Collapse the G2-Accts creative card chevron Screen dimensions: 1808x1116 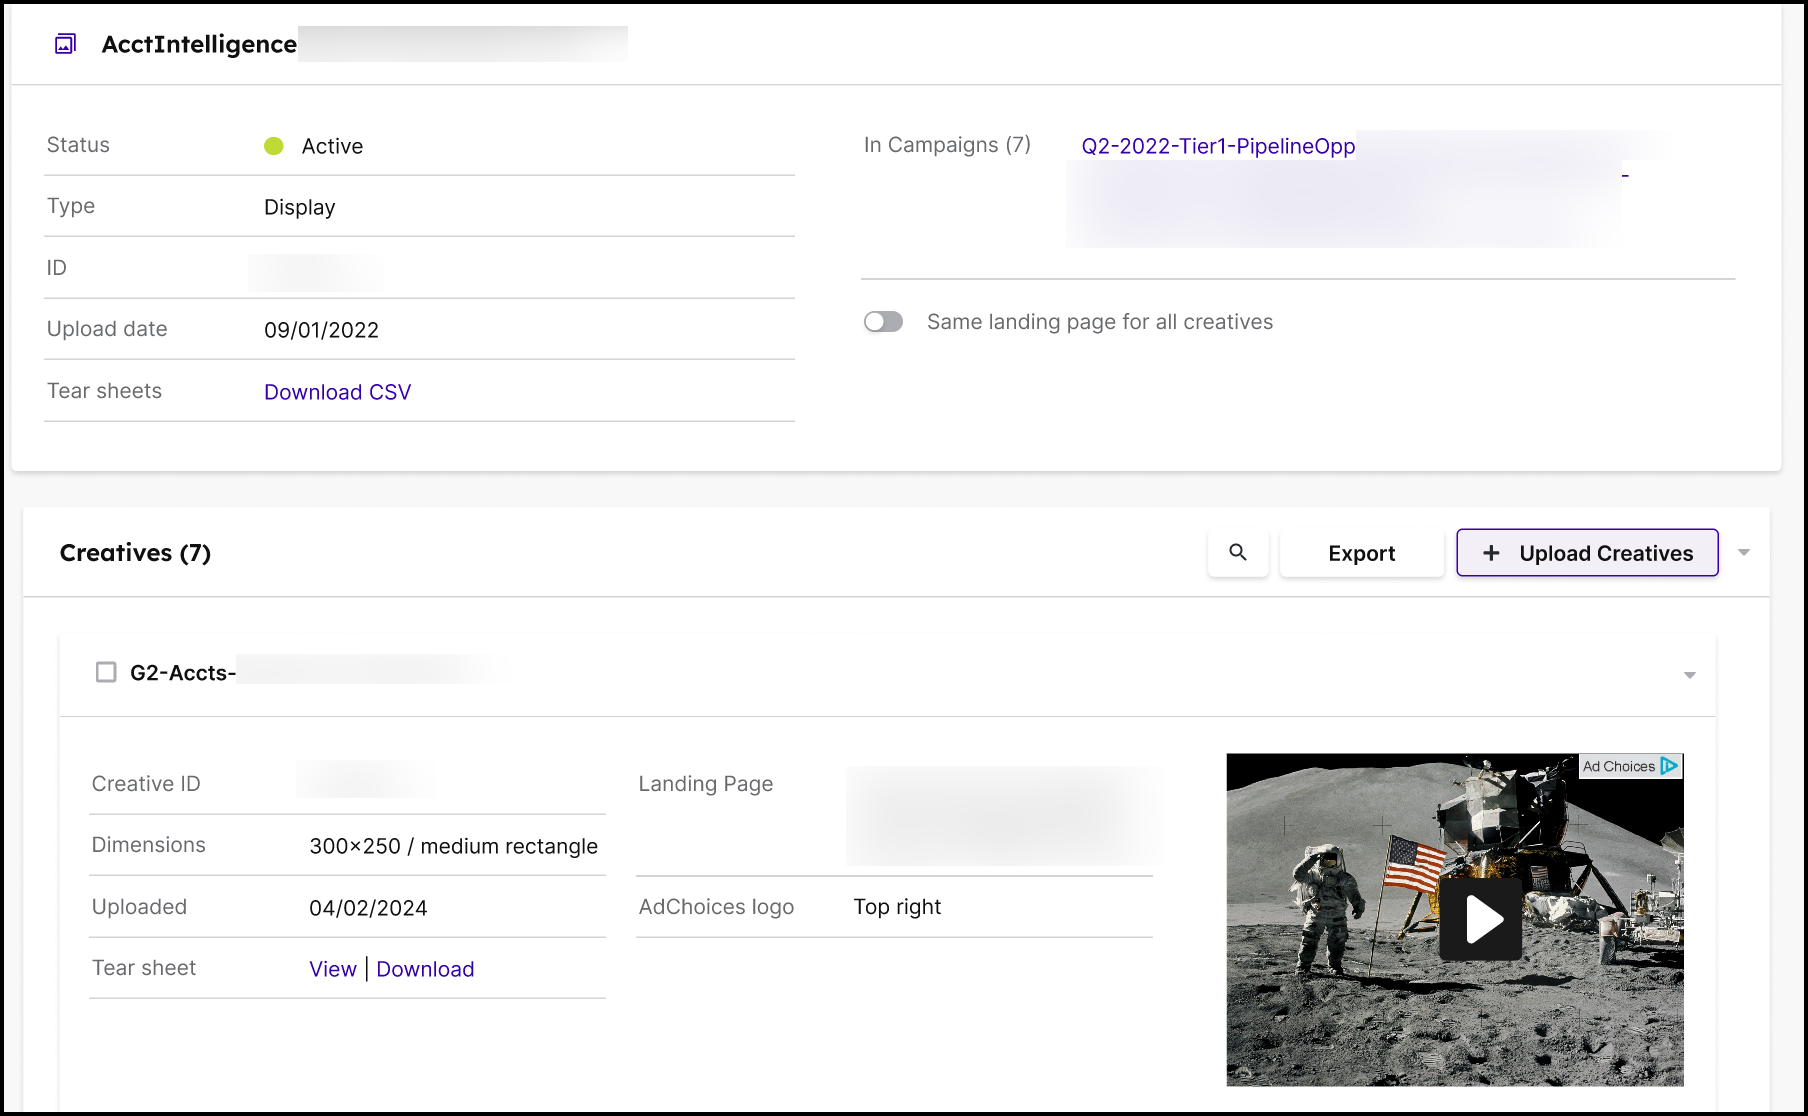[1690, 675]
